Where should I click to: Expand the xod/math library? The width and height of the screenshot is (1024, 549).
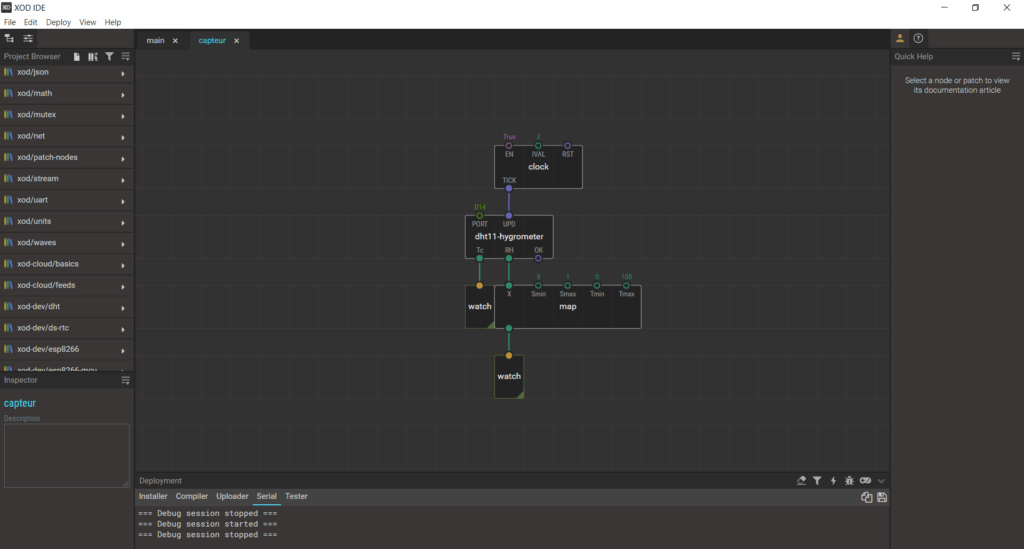(123, 95)
